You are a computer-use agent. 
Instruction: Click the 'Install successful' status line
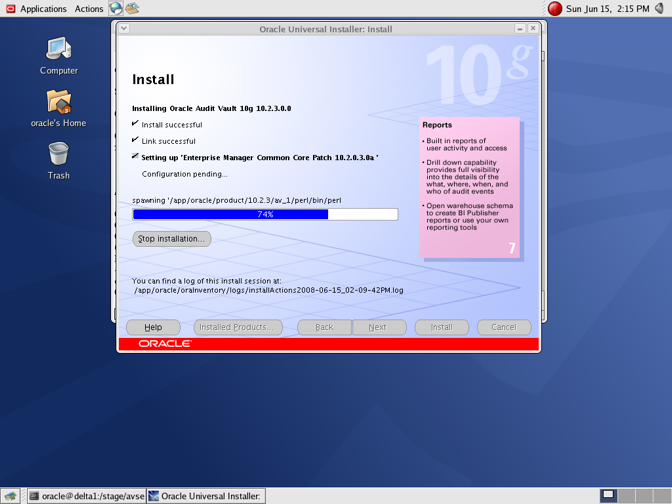[171, 125]
